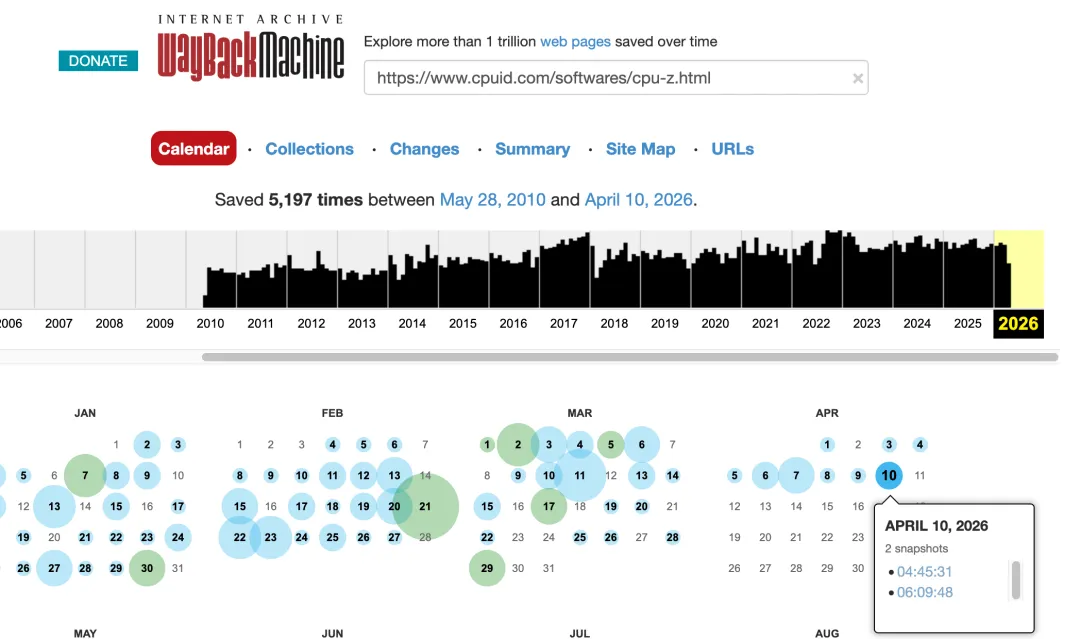Select February 22 capture day
The height and width of the screenshot is (639, 1080).
(240, 537)
